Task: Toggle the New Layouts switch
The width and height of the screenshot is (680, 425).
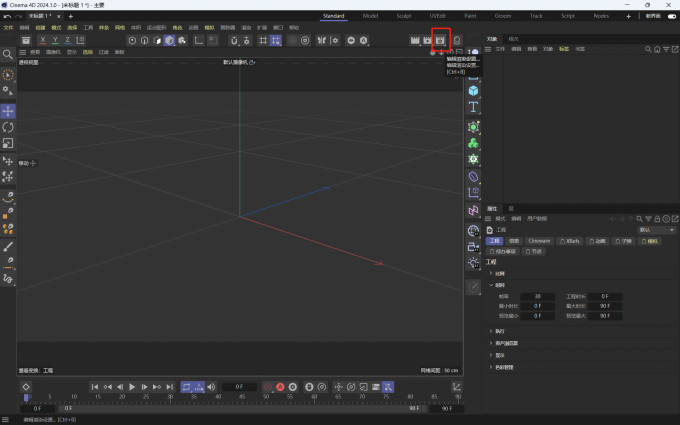Action: (672, 16)
